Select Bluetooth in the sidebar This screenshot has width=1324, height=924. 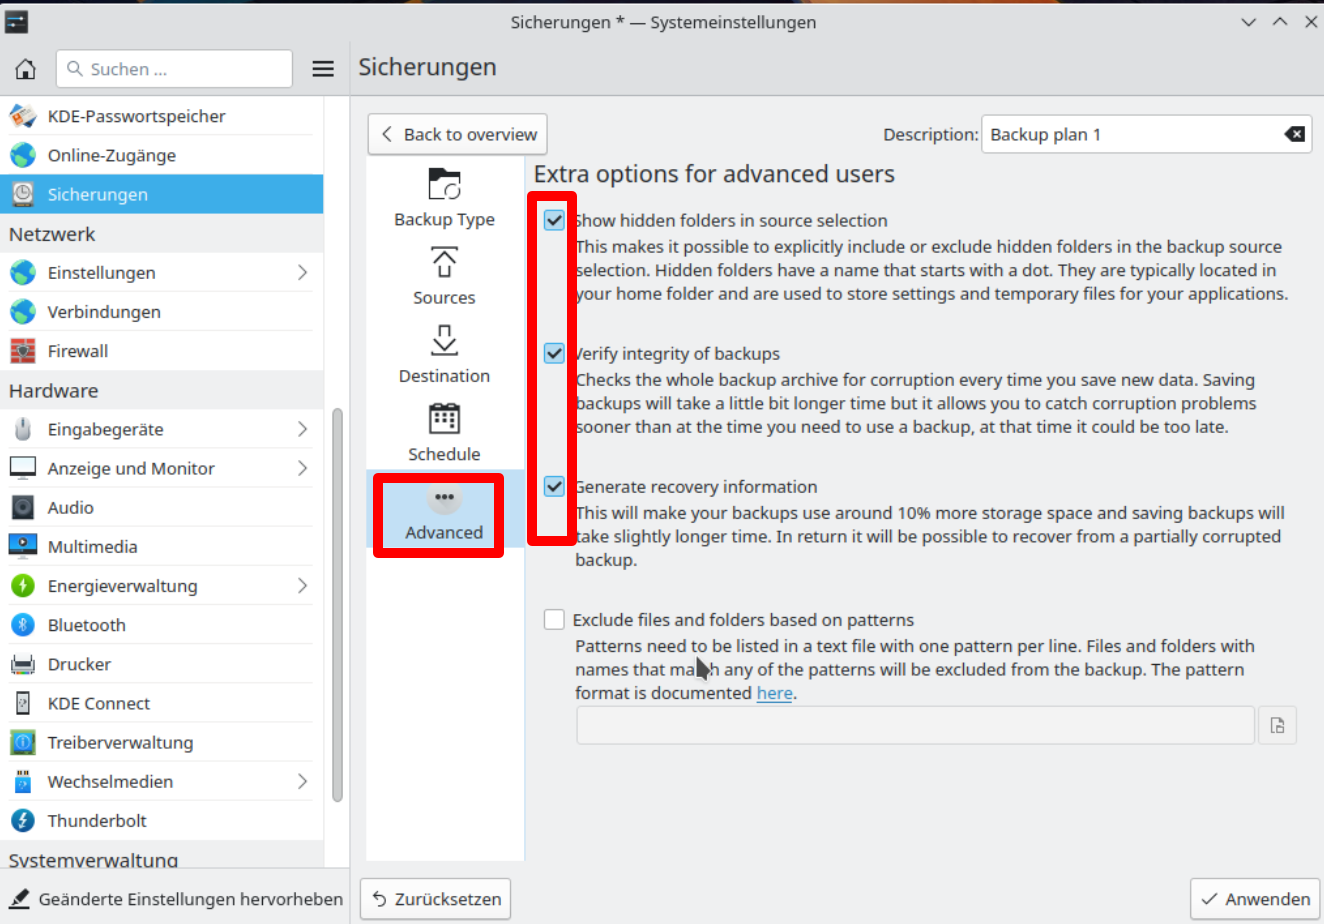(x=87, y=625)
